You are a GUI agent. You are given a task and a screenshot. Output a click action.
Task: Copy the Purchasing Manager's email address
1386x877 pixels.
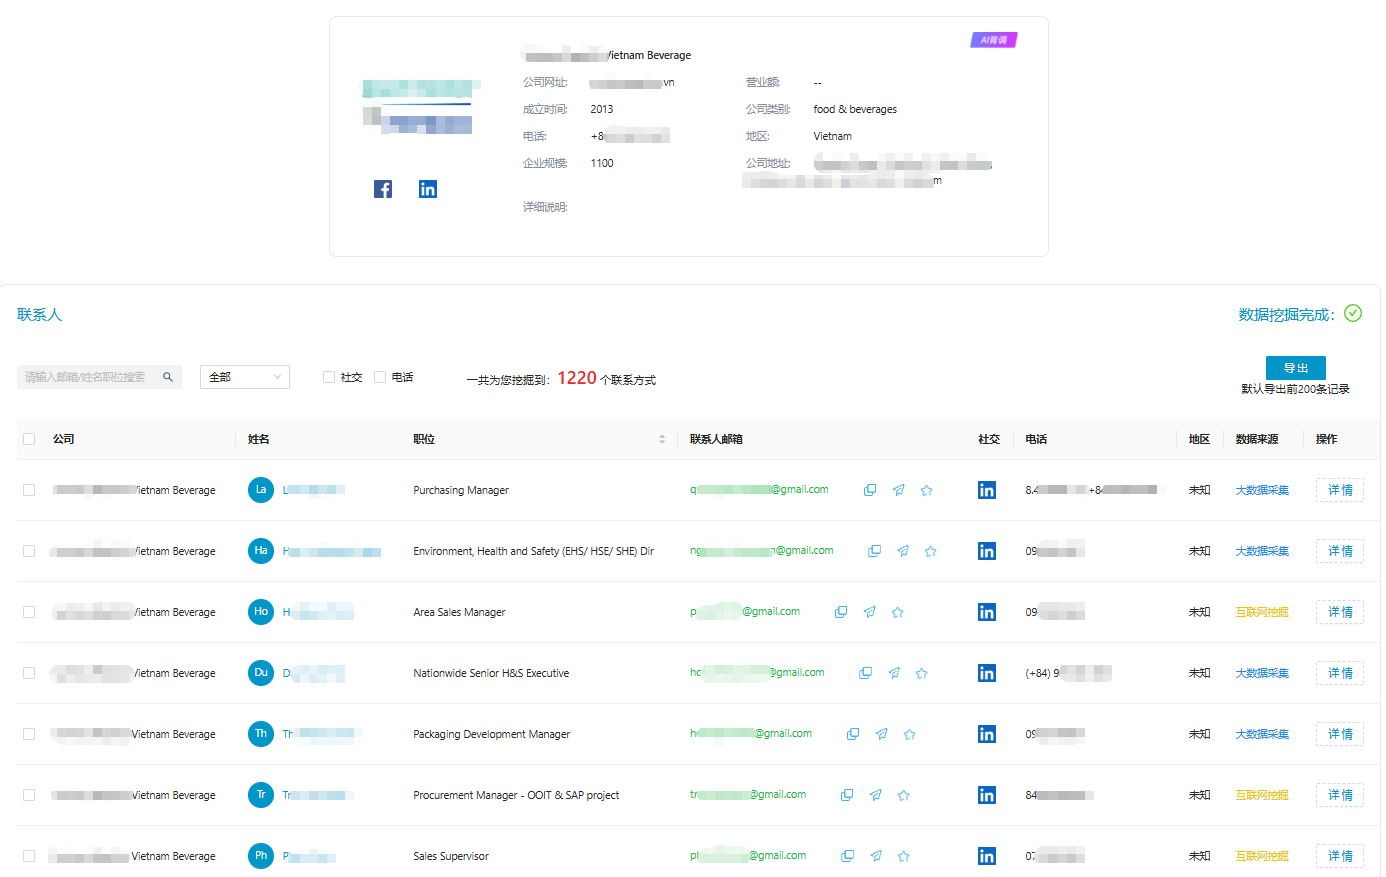point(870,490)
